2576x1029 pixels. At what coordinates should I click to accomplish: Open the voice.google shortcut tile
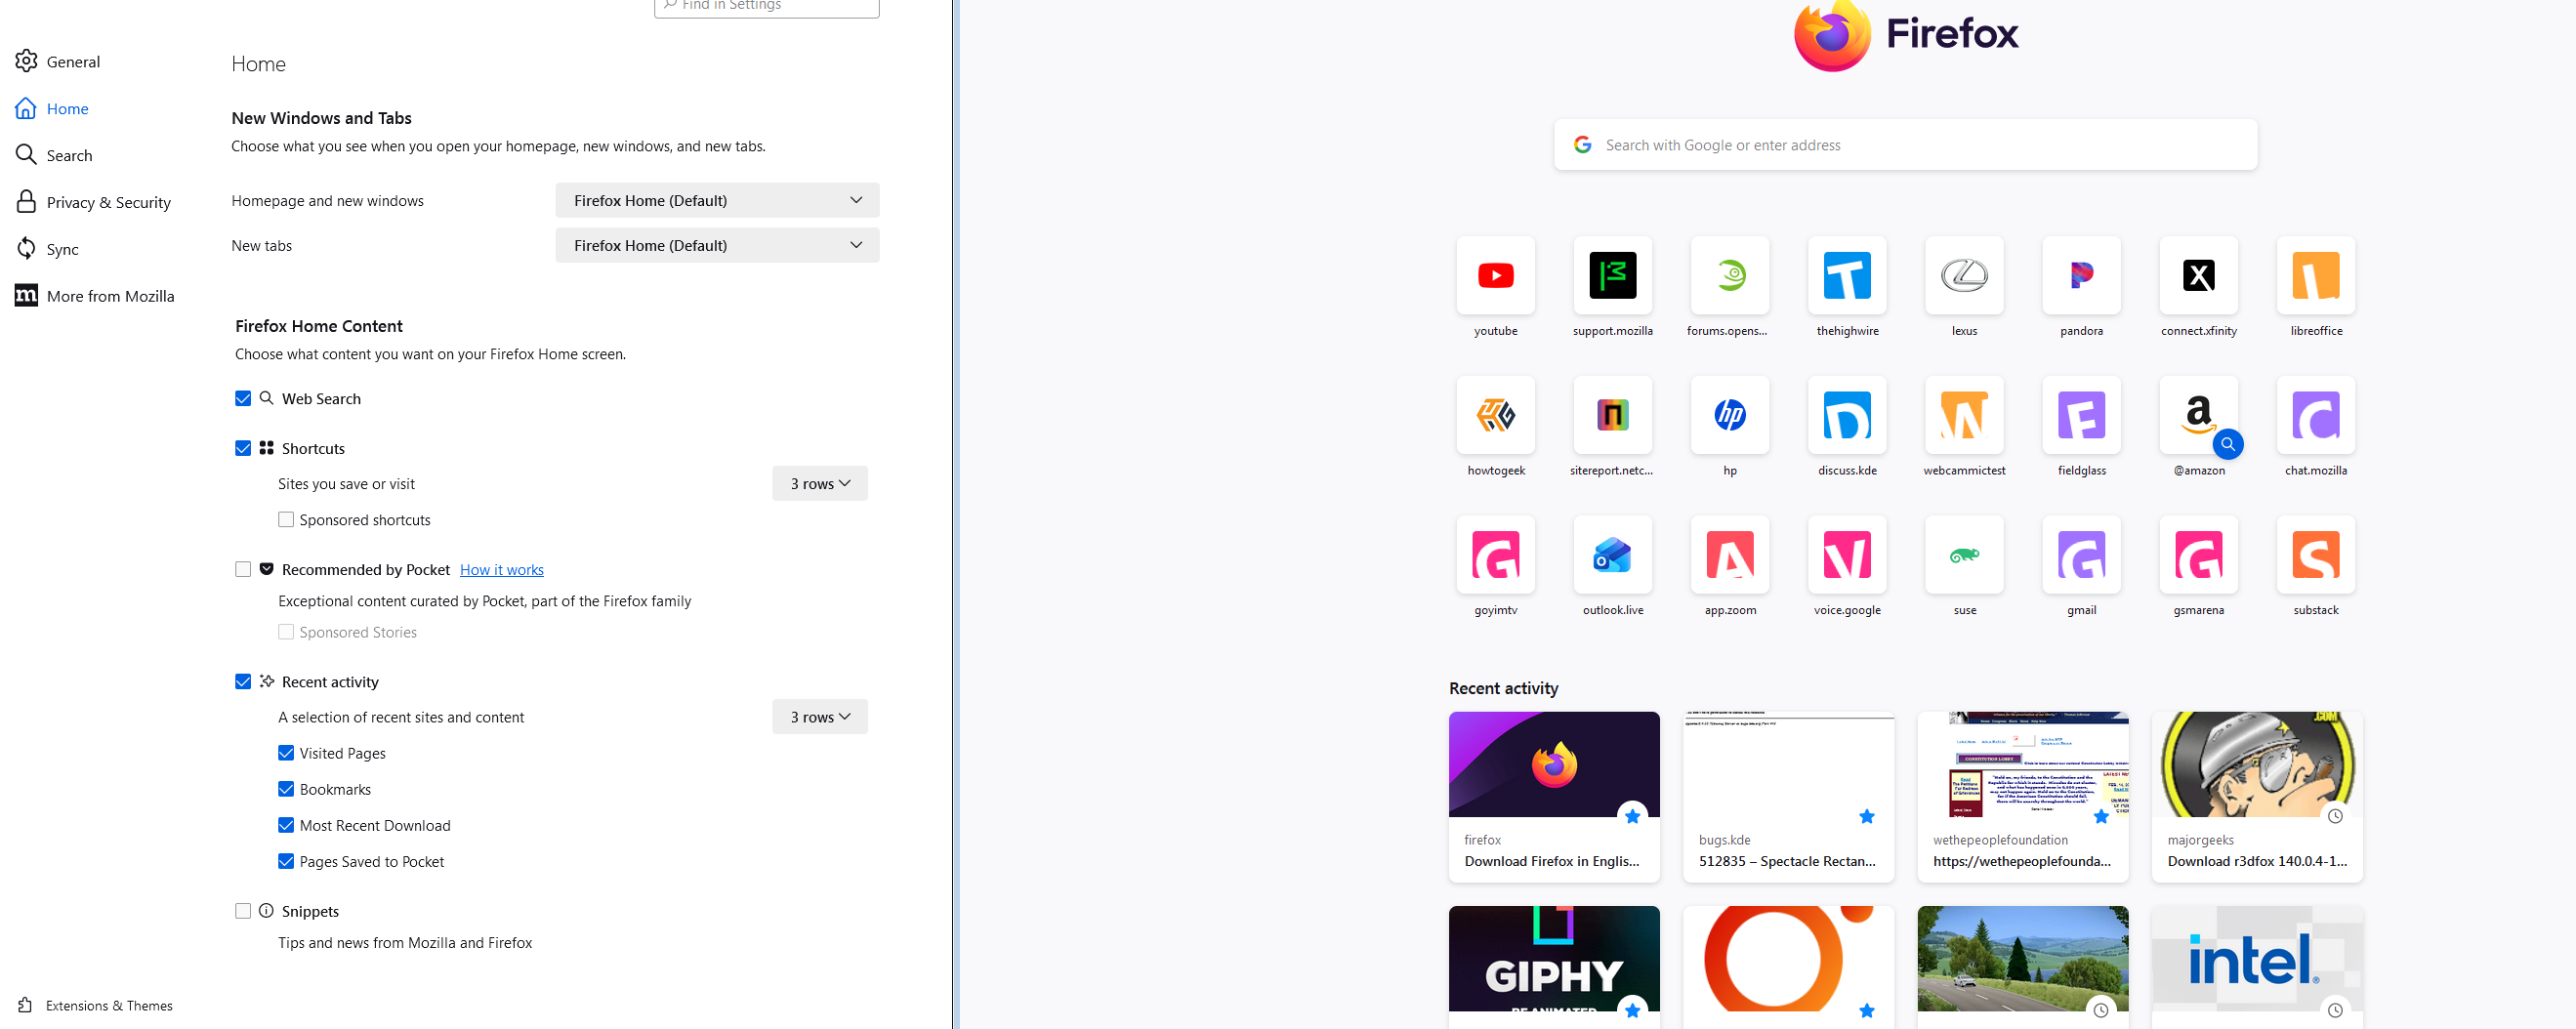(1847, 555)
